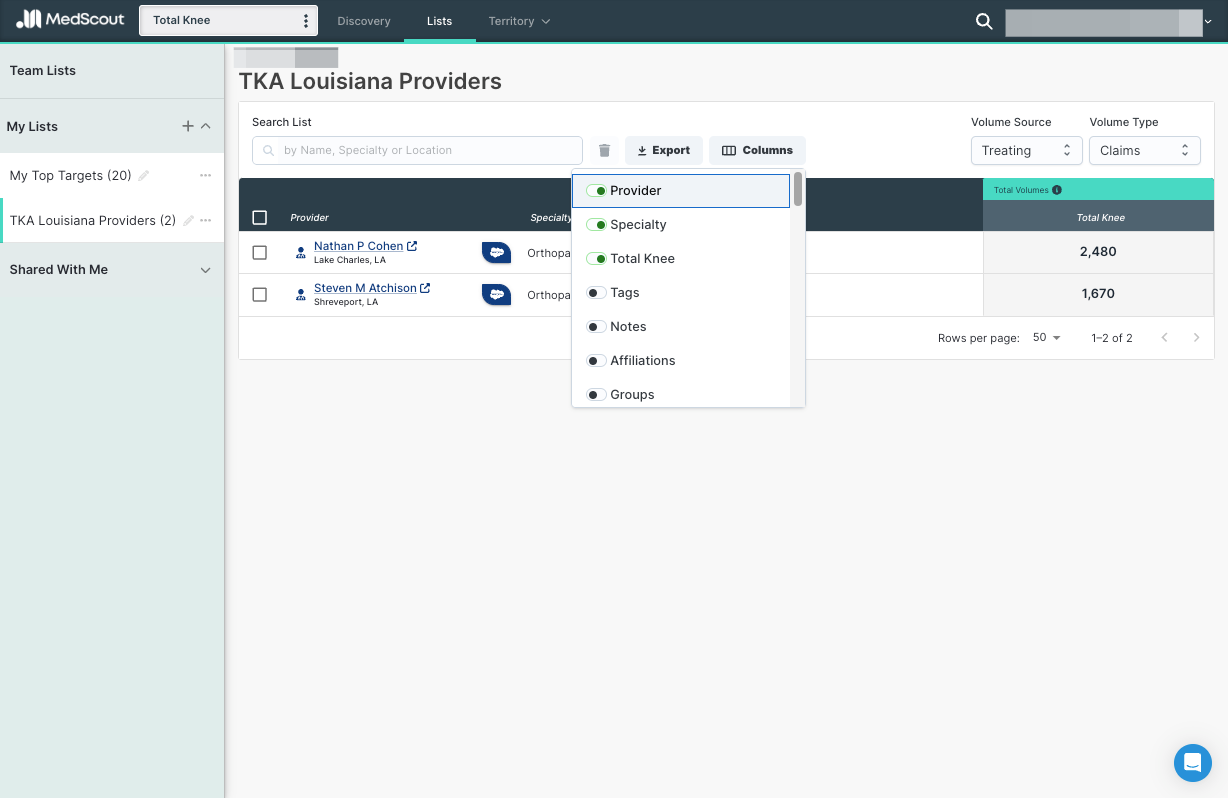Go to previous page arrow
1228x798 pixels.
(1164, 338)
